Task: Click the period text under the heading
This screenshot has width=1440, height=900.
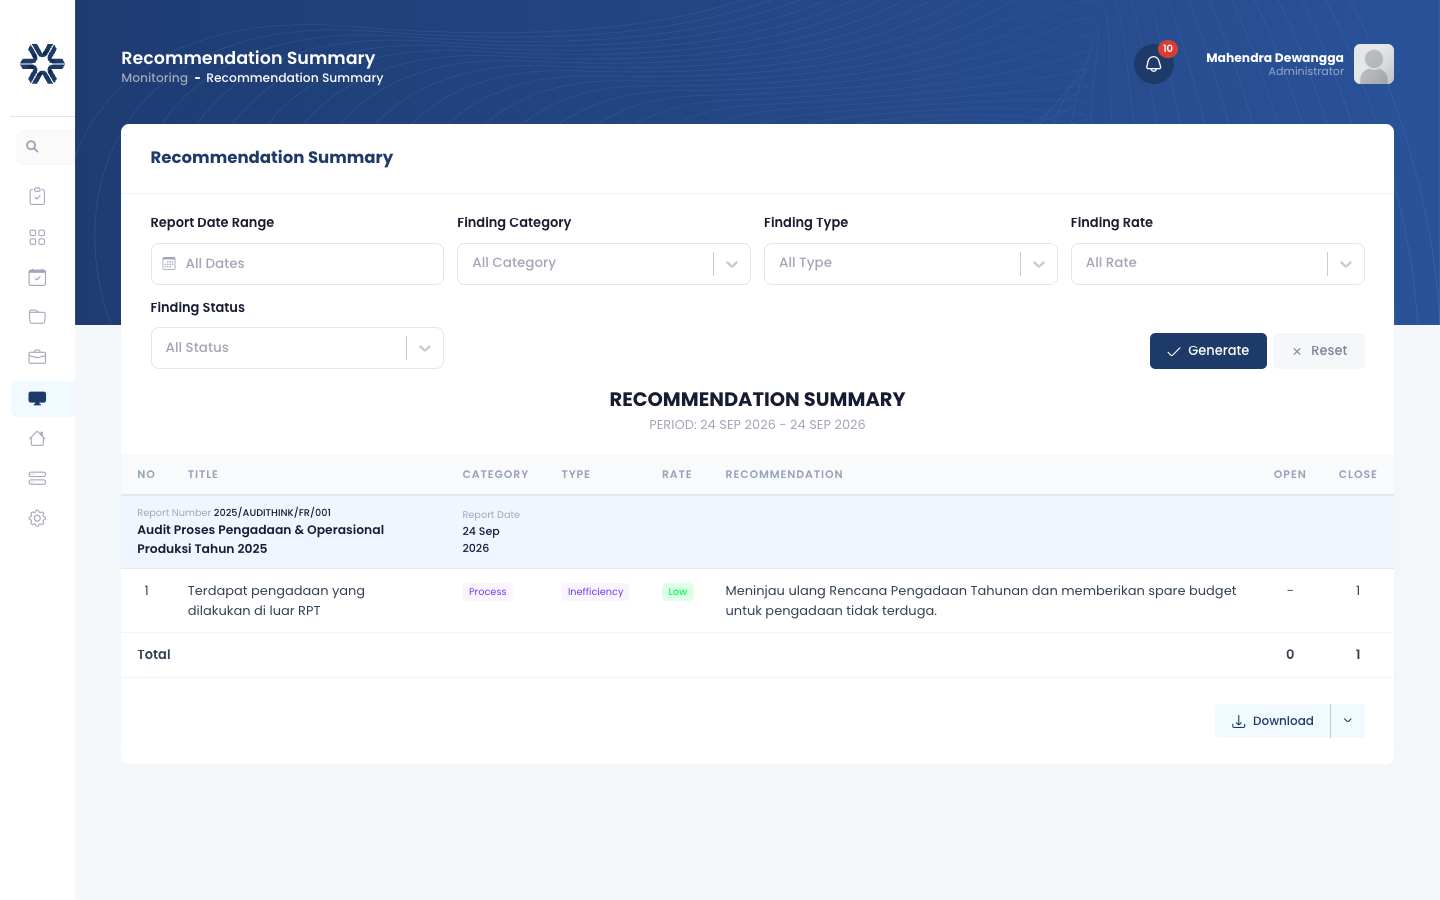Action: [757, 425]
